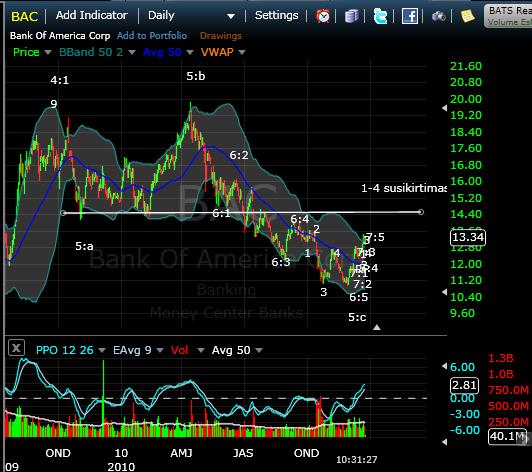Share chart via Twitter icon
Screen dimensions: 532x472
(x=380, y=16)
